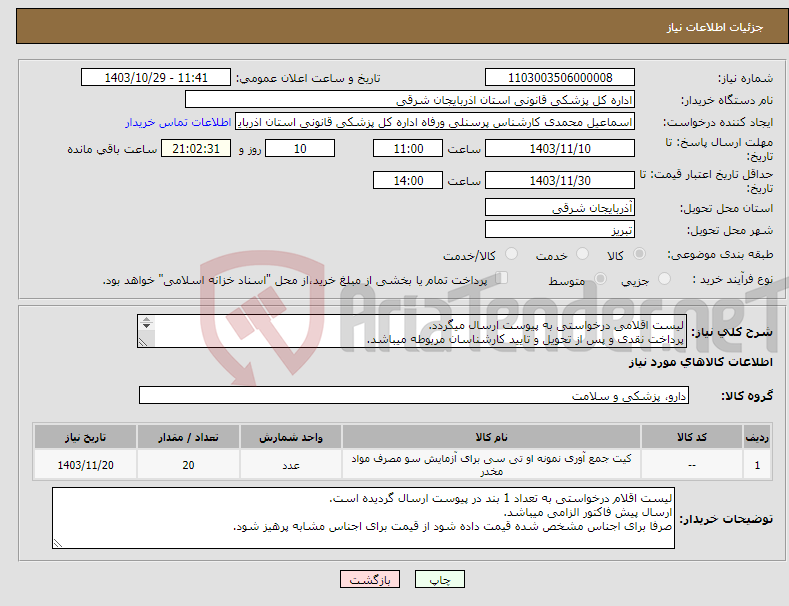Click the جزئیات اطلاعات نیاز page title
The image size is (789, 606).
[x=715, y=27]
